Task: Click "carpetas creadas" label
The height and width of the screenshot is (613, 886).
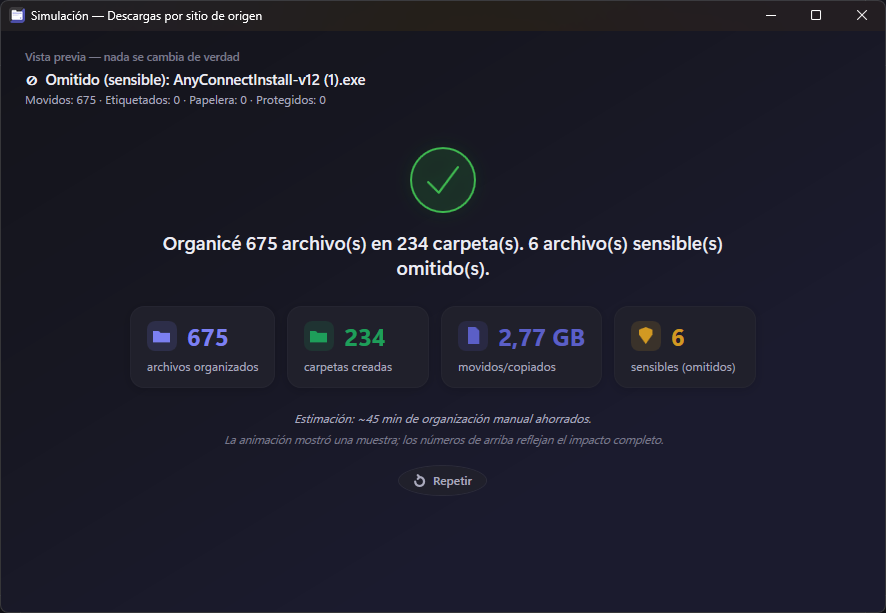Action: pos(348,367)
